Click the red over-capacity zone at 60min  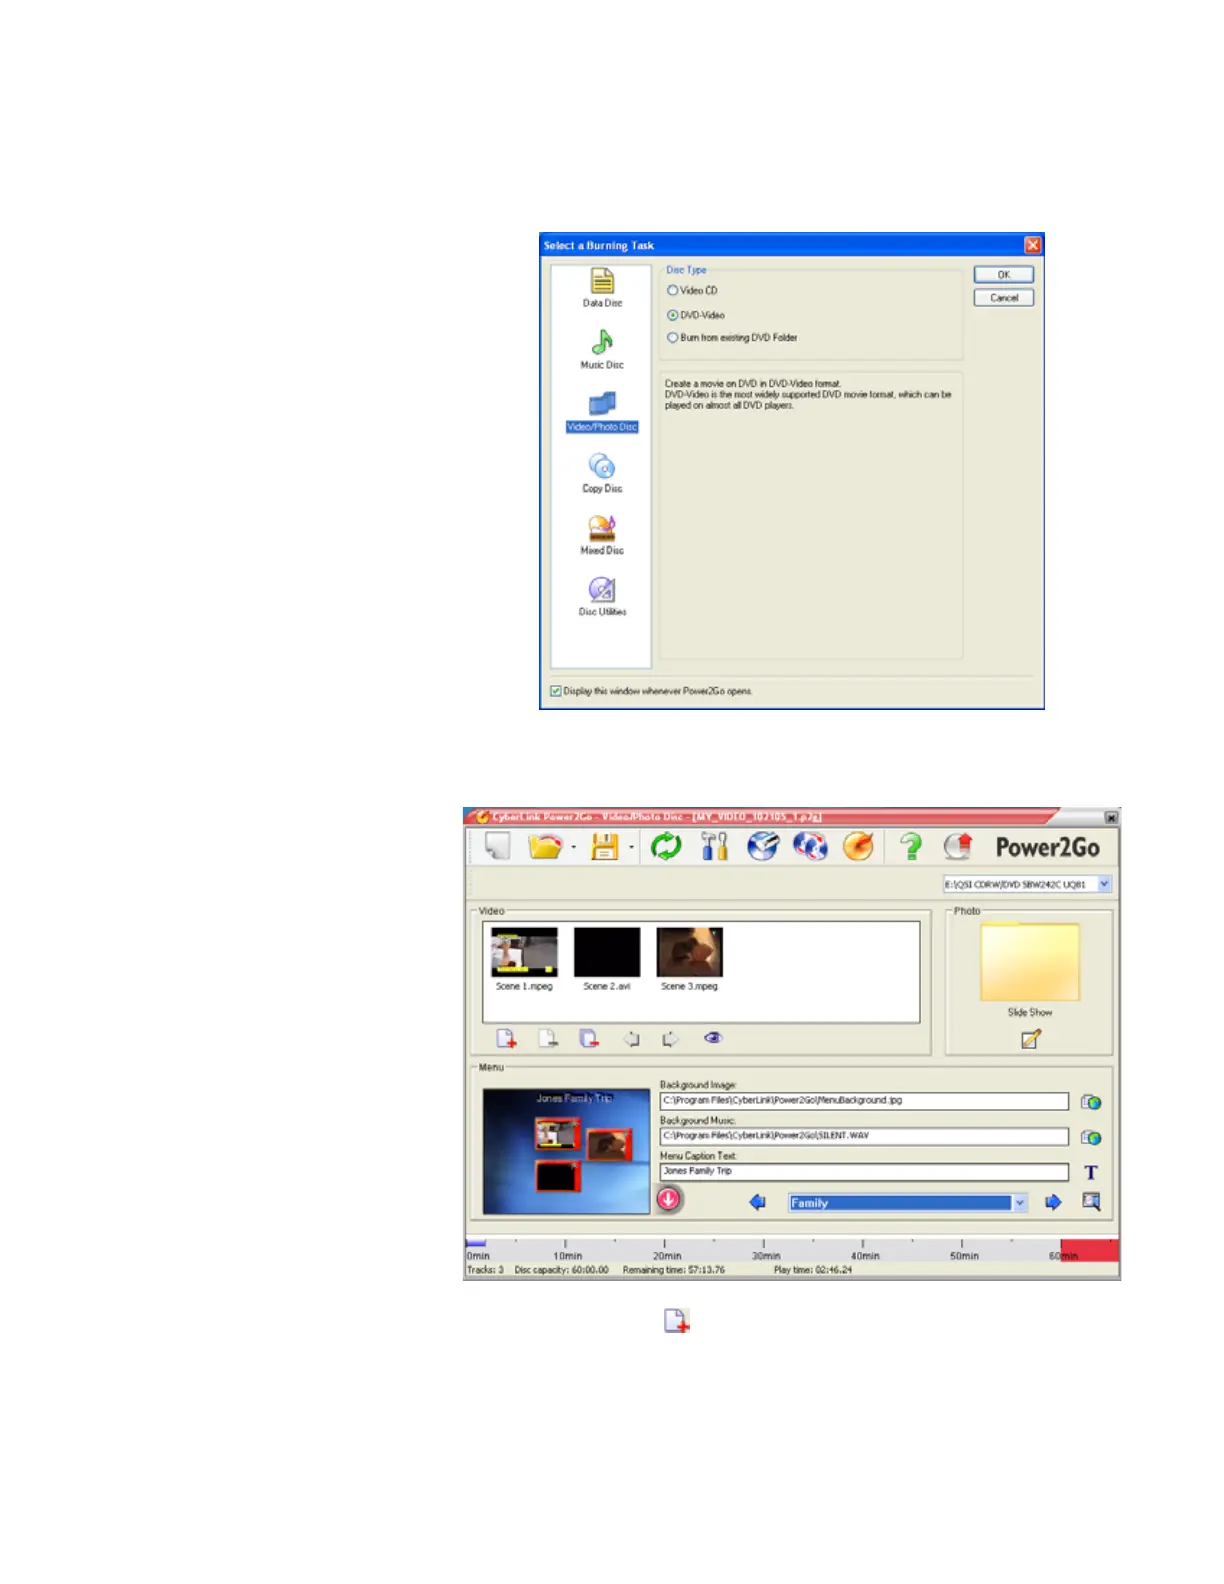(x=1089, y=1250)
